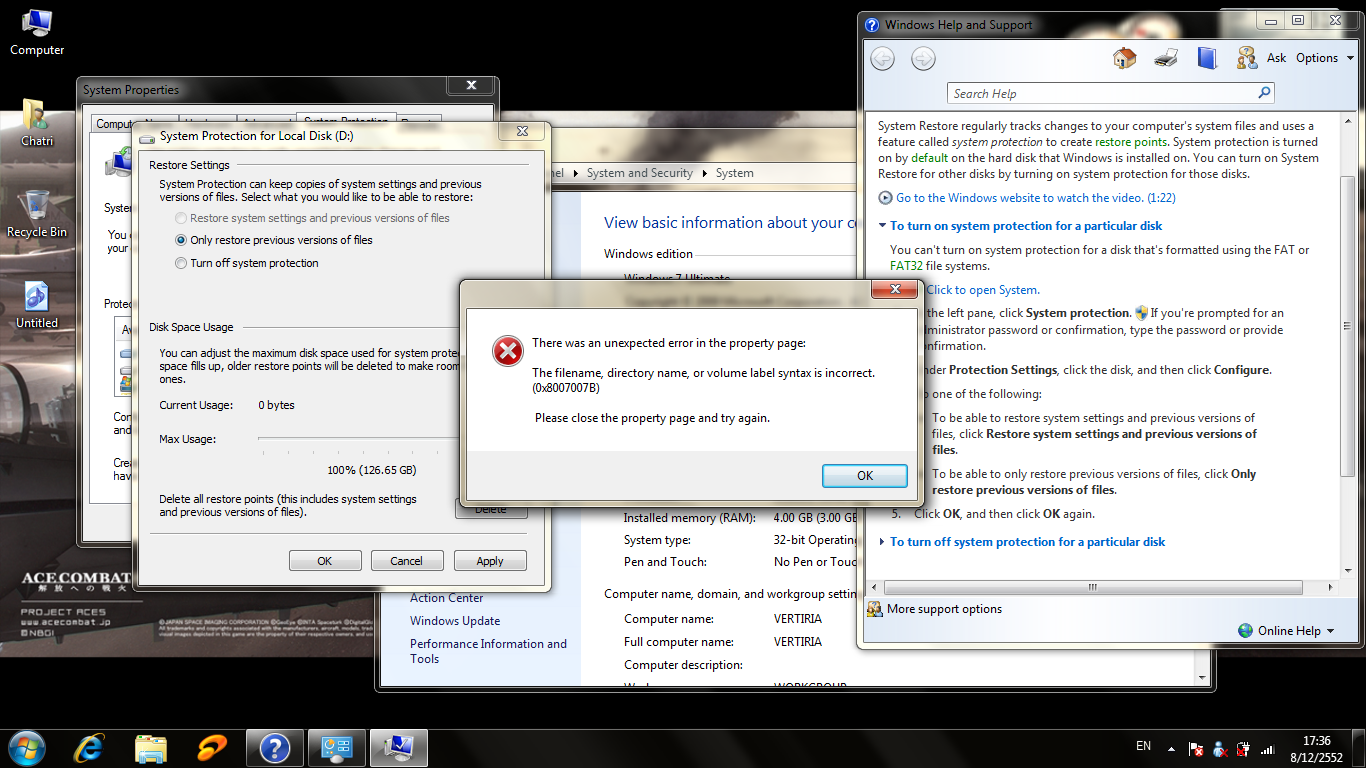
Task: Close the unexpected error dialog
Action: coord(894,290)
